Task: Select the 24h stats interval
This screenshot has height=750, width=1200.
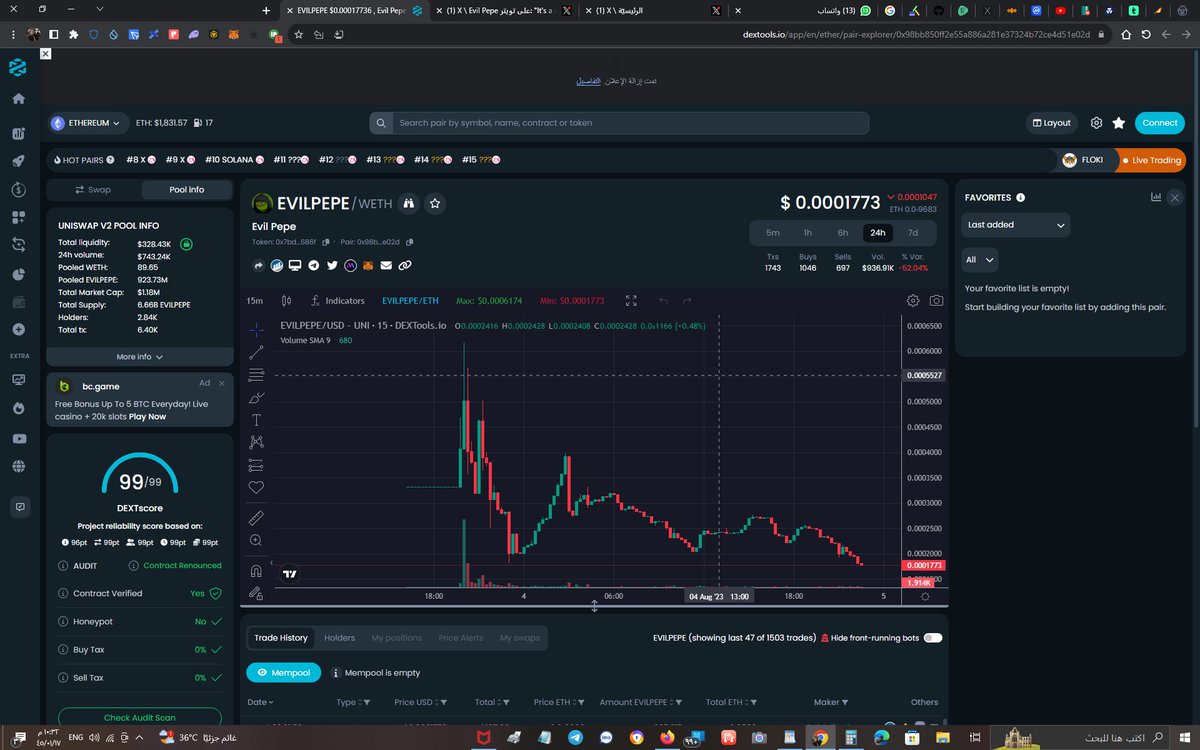Action: point(878,233)
